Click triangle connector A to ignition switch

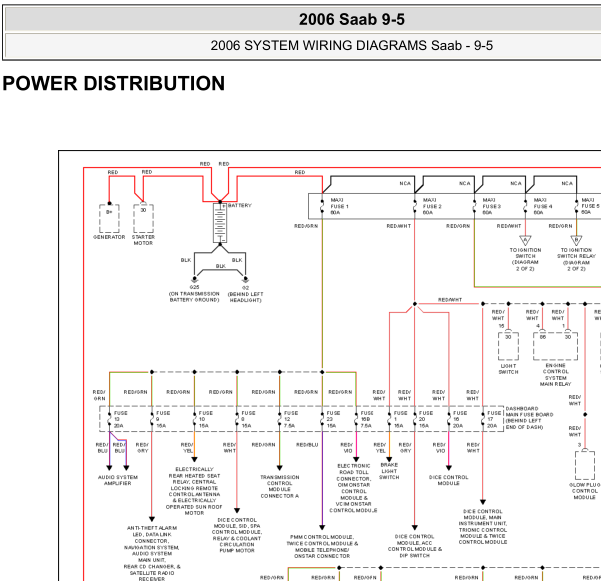525,240
